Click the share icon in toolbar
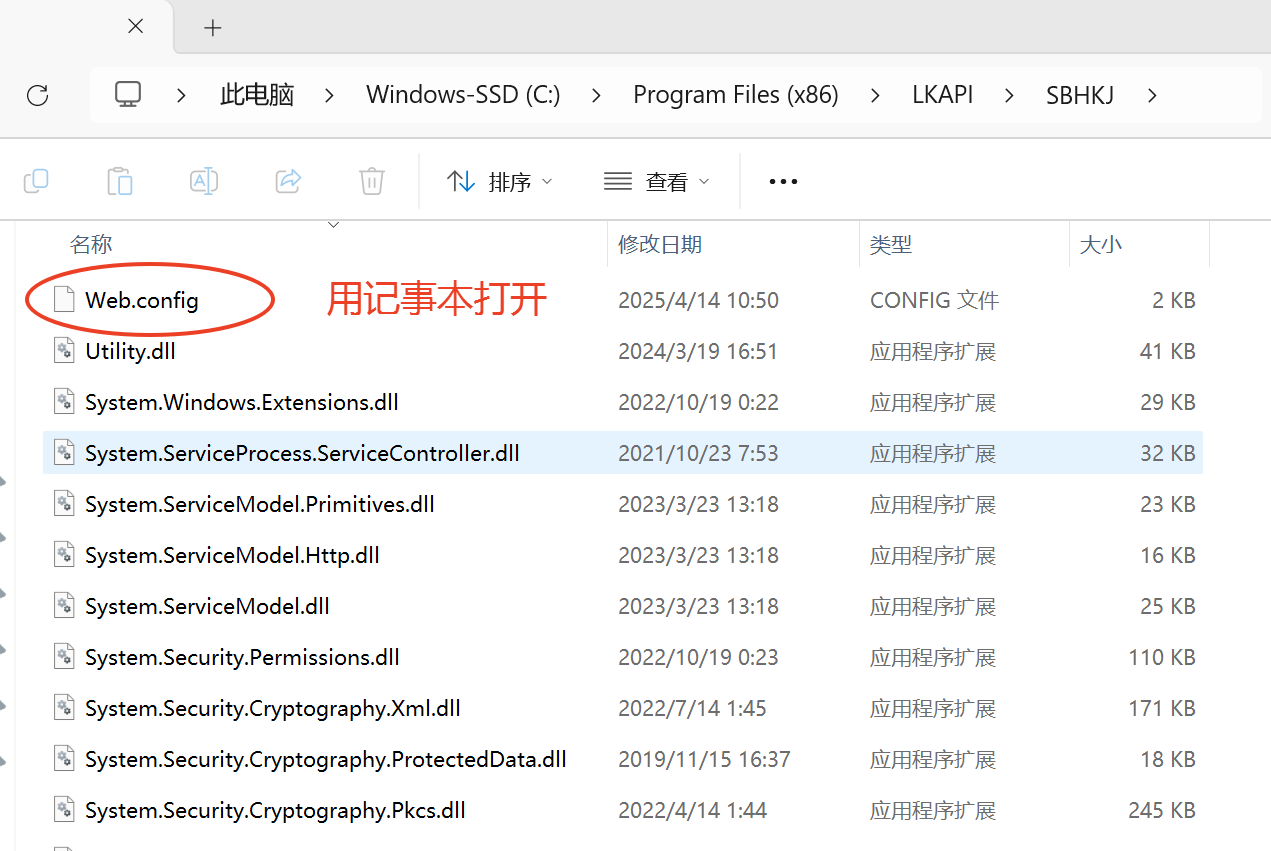The image size is (1271, 851). [288, 181]
